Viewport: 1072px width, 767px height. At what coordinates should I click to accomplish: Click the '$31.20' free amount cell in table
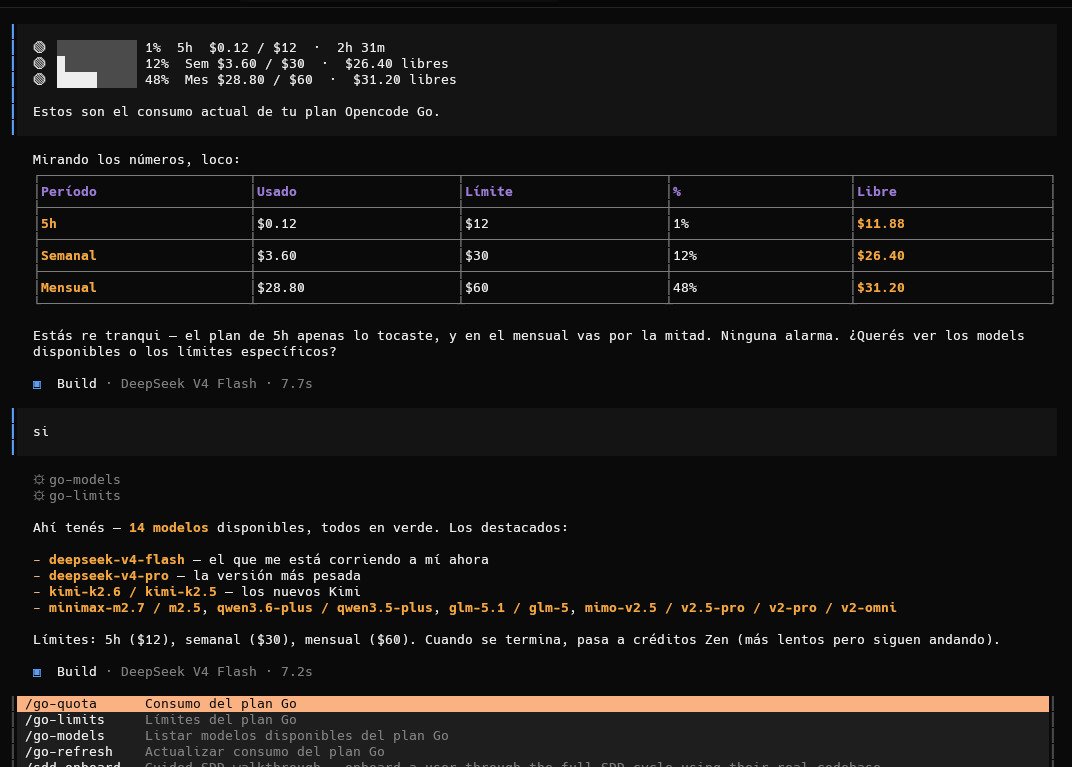click(881, 288)
